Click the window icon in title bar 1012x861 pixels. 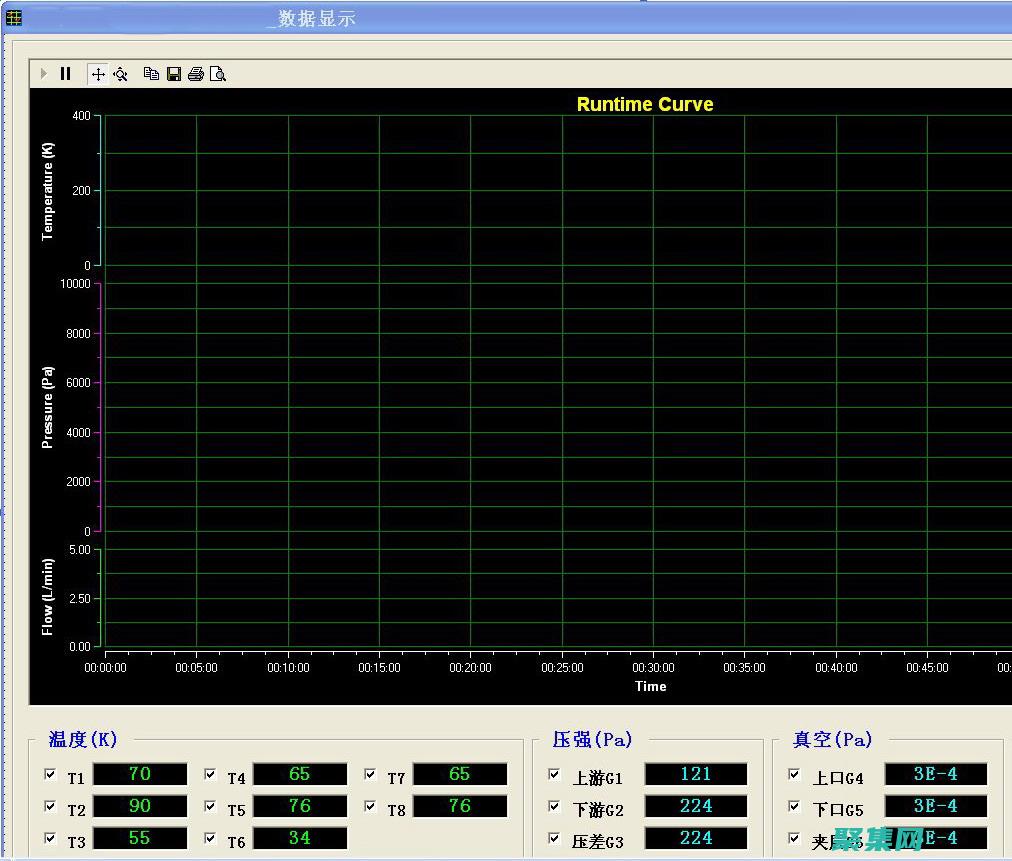click(x=14, y=17)
